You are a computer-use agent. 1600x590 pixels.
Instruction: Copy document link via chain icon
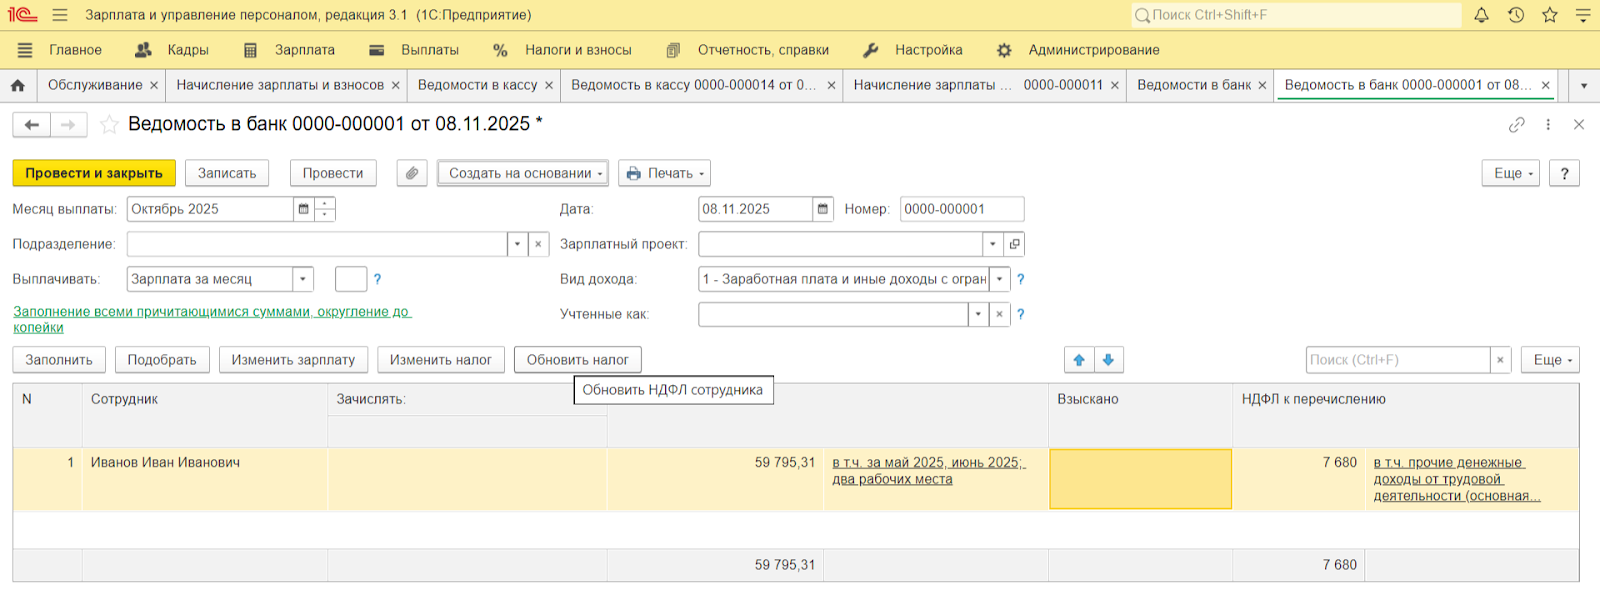1517,125
